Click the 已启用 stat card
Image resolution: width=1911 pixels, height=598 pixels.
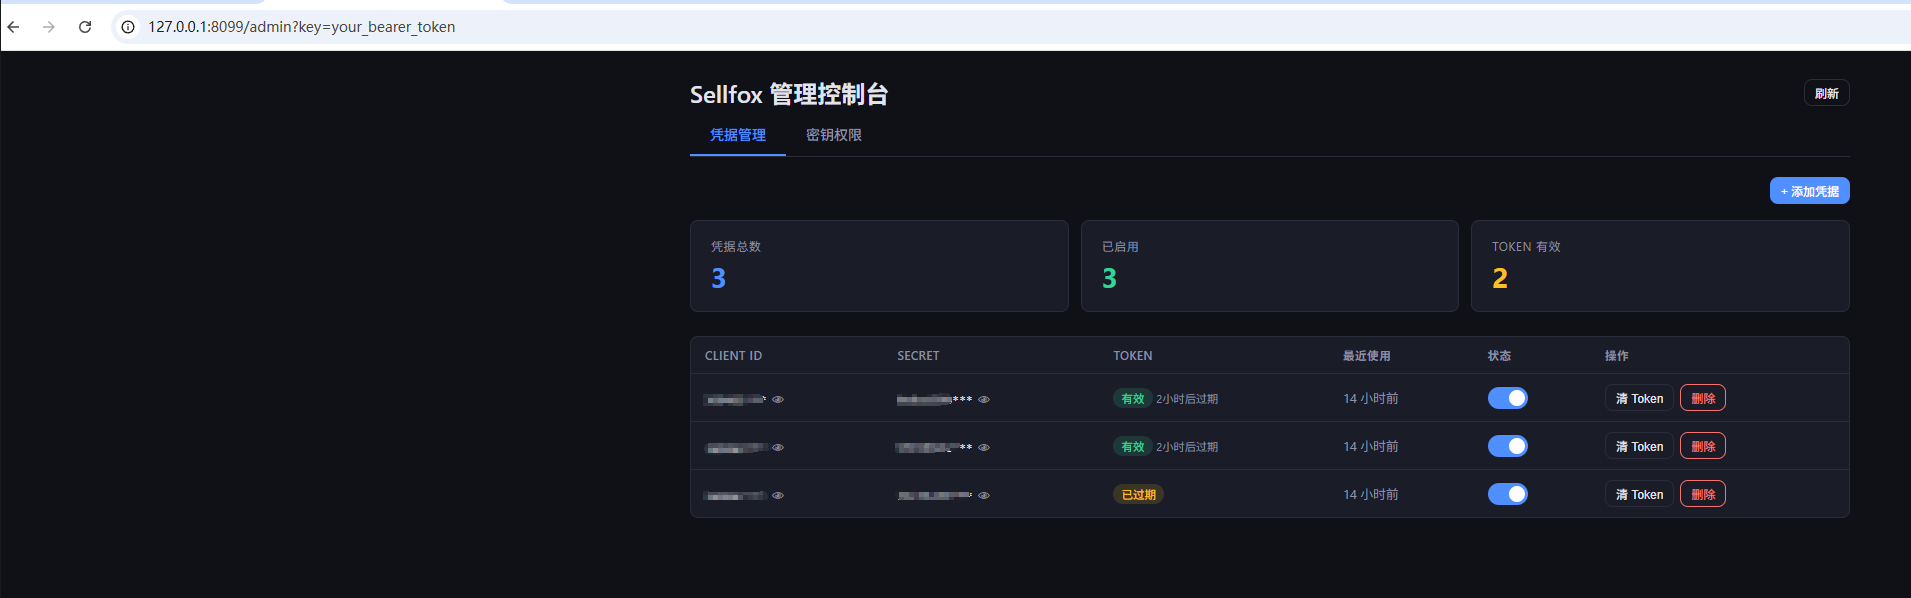(x=1270, y=266)
